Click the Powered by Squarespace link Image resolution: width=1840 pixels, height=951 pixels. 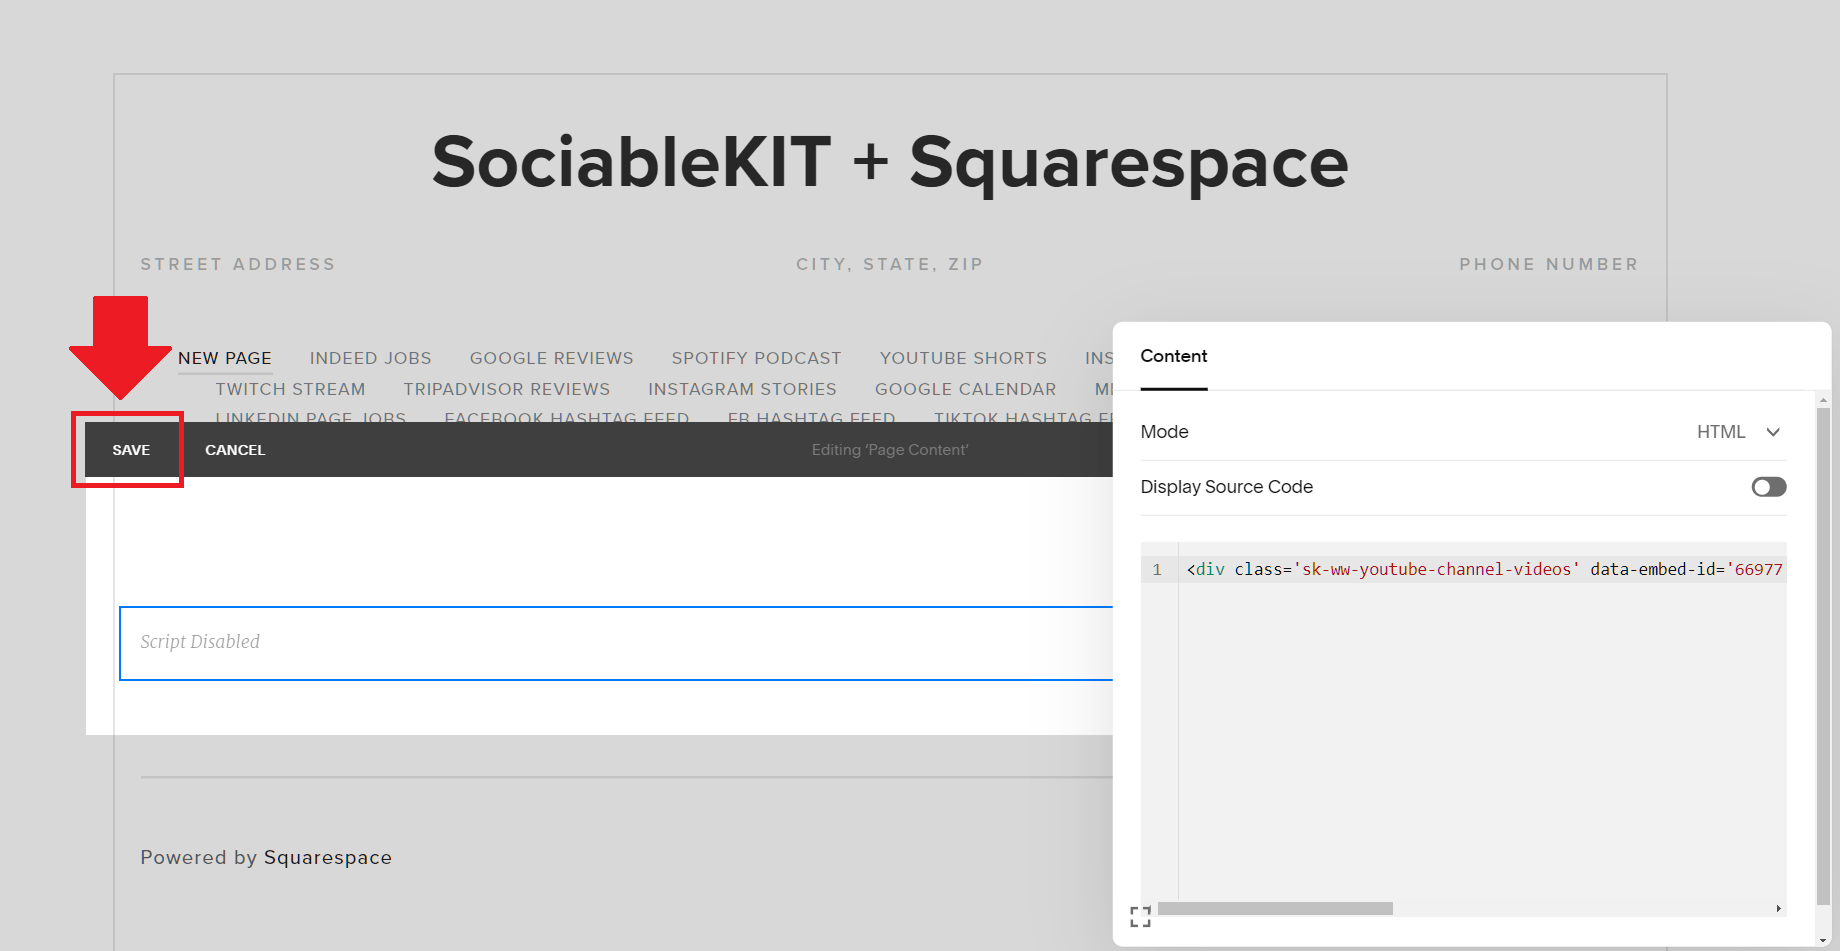(266, 857)
